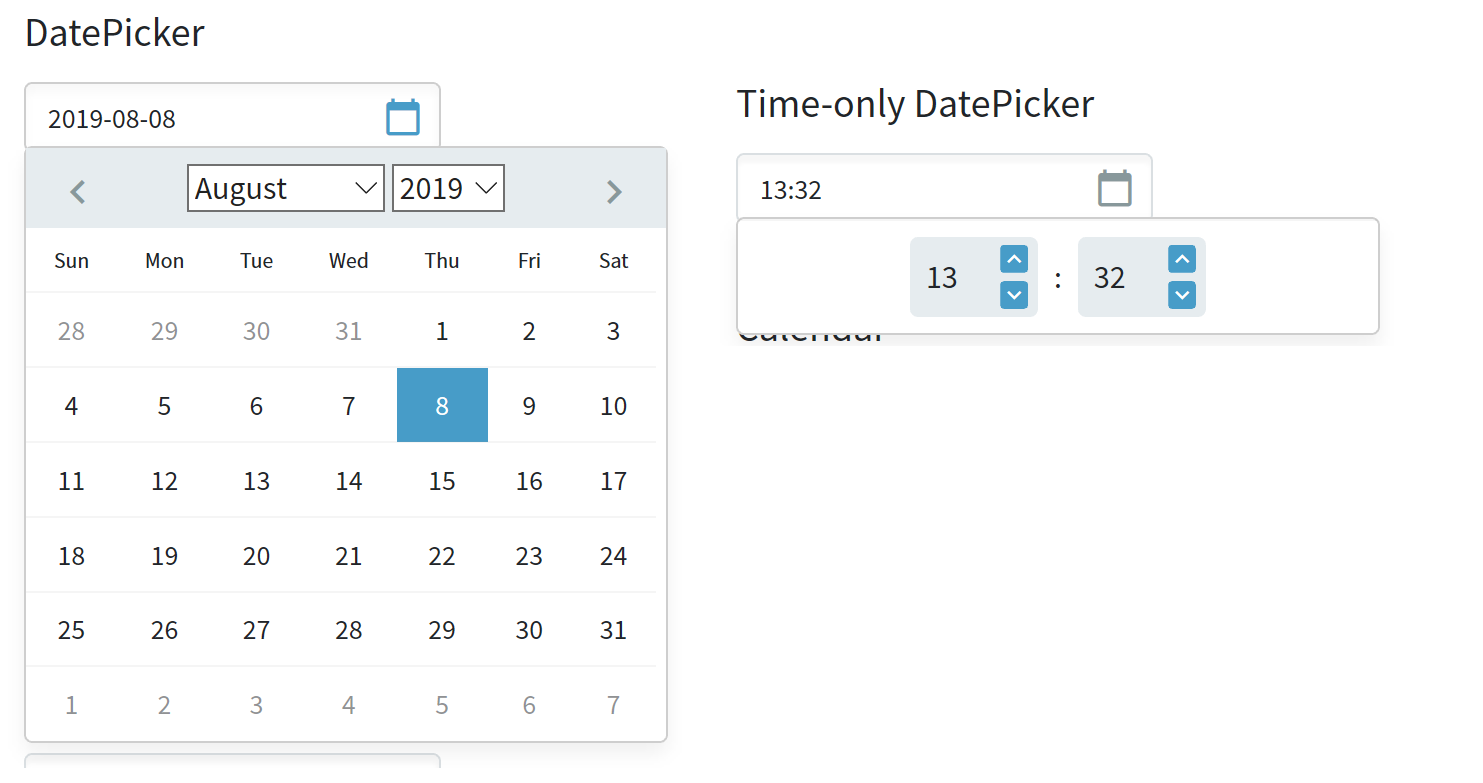
Task: Decrease the minutes using down arrow
Action: tap(1182, 295)
